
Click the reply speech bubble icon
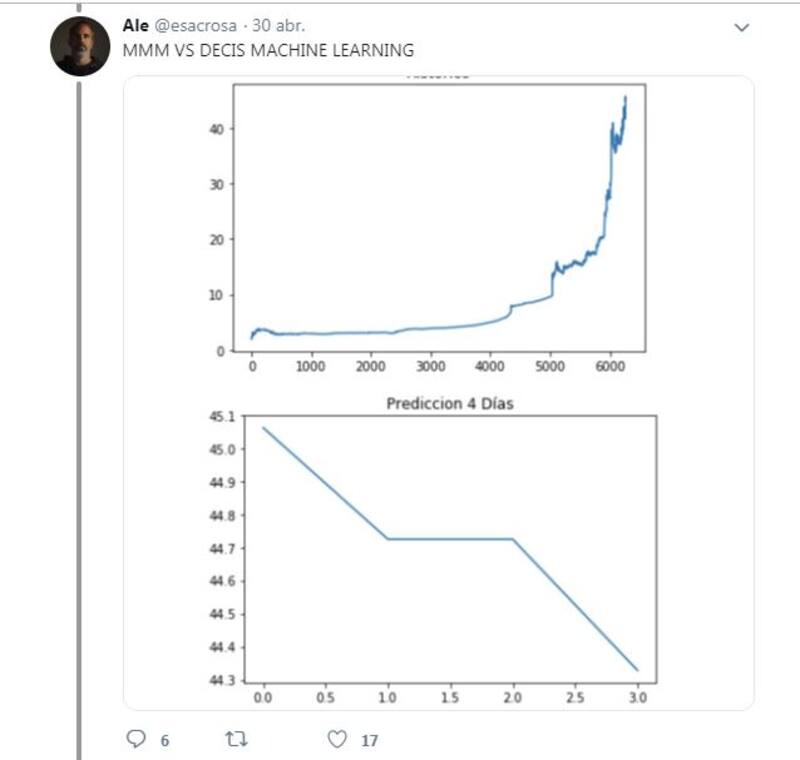137,740
